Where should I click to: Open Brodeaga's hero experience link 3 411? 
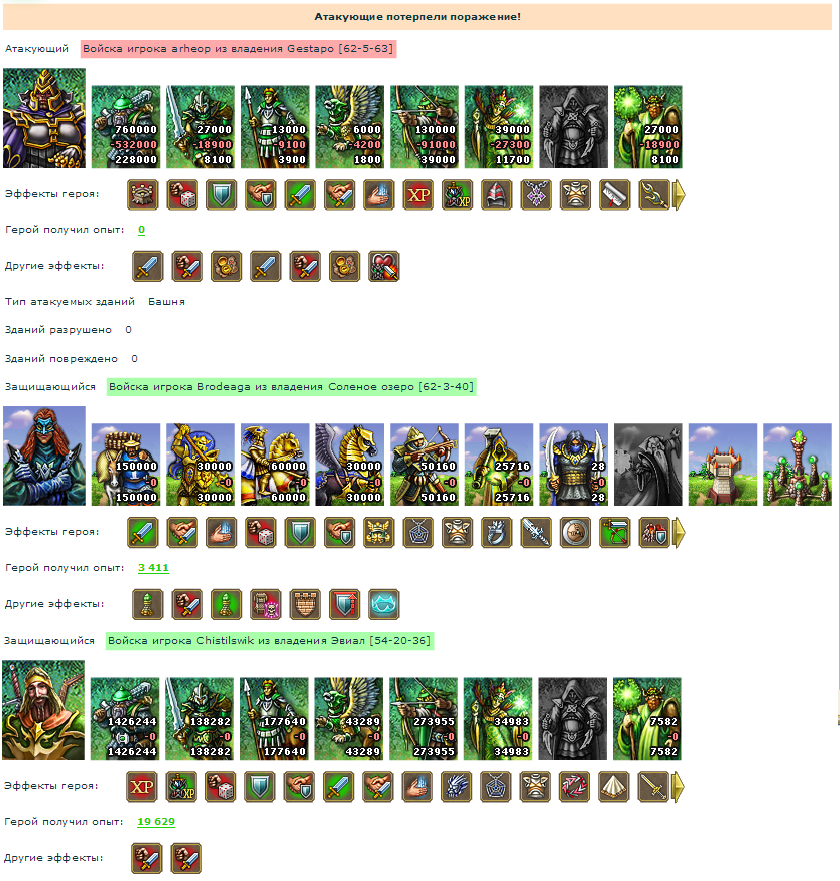pyautogui.click(x=153, y=567)
